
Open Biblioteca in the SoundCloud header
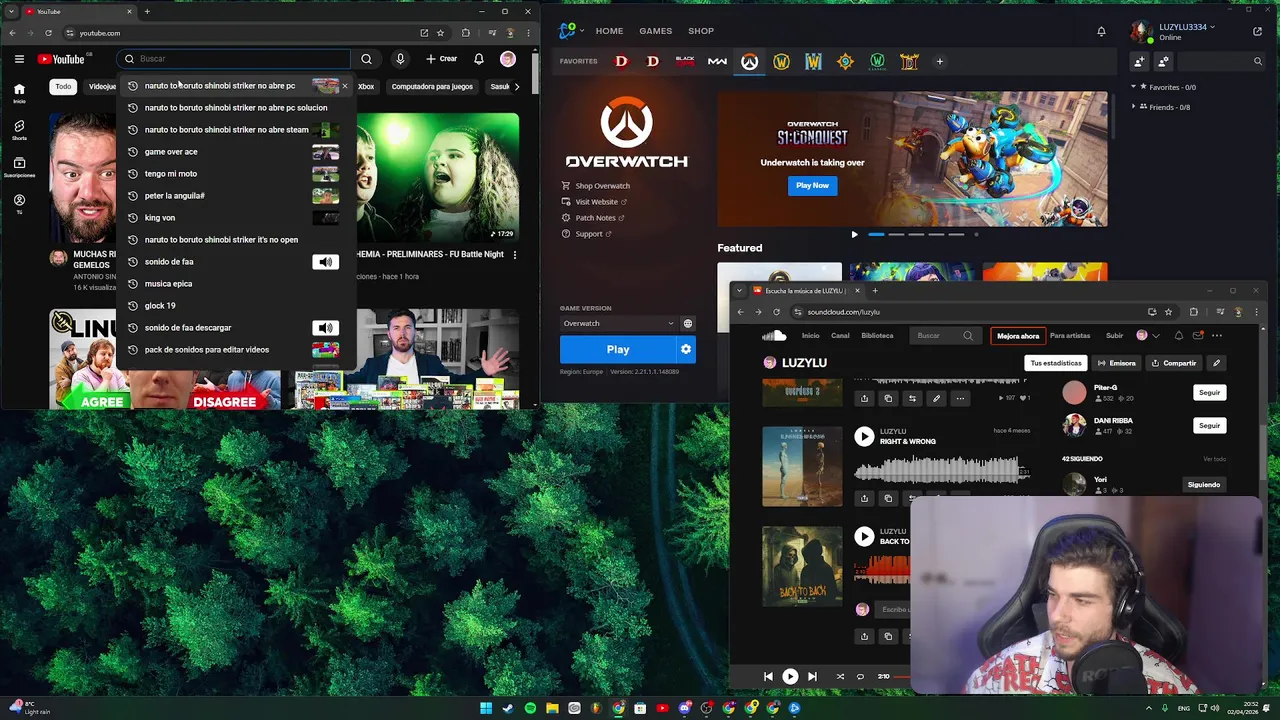(x=877, y=336)
